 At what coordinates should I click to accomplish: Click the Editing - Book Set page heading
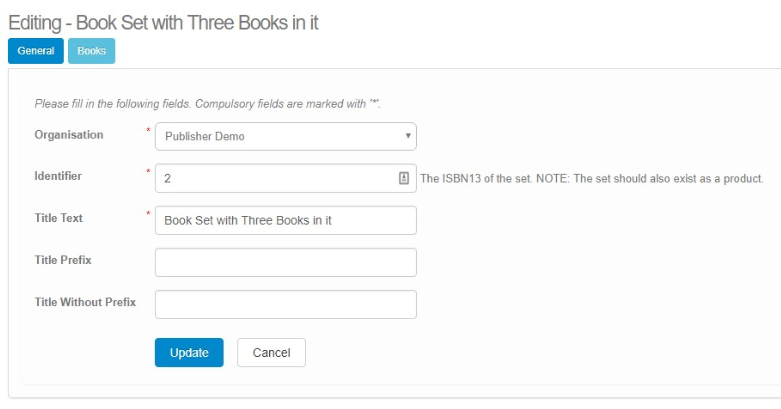[163, 21]
